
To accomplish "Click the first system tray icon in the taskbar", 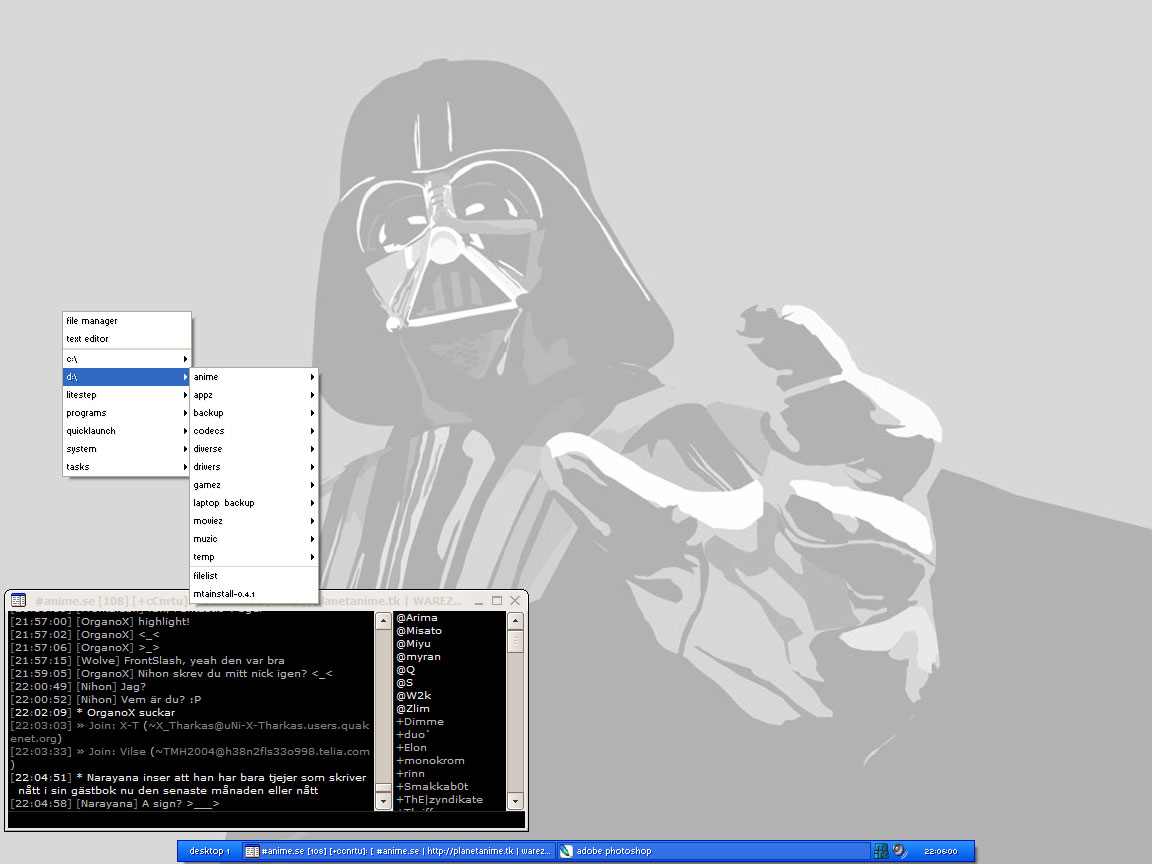I will pos(881,851).
